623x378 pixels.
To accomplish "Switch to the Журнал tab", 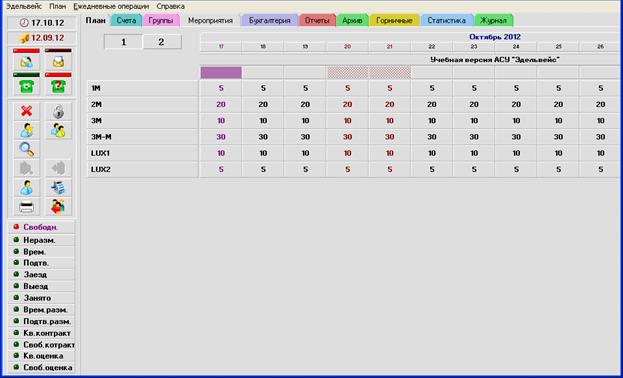I will 493,20.
